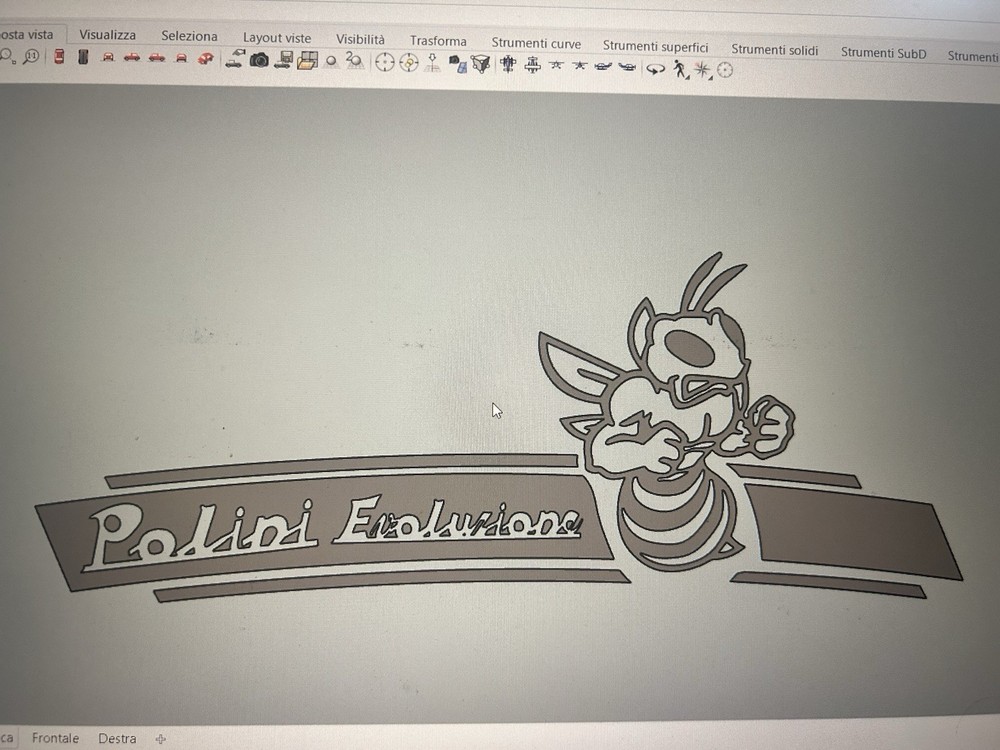Click the rotate view circular arrow icon
This screenshot has width=1000, height=750.
[655, 69]
